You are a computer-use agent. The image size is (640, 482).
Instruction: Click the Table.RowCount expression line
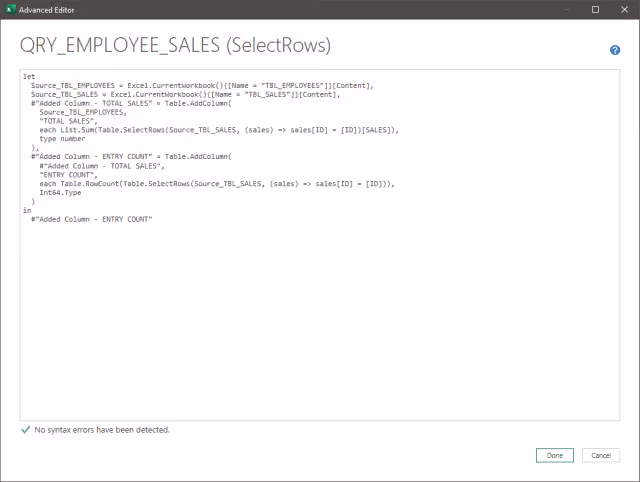coord(217,184)
